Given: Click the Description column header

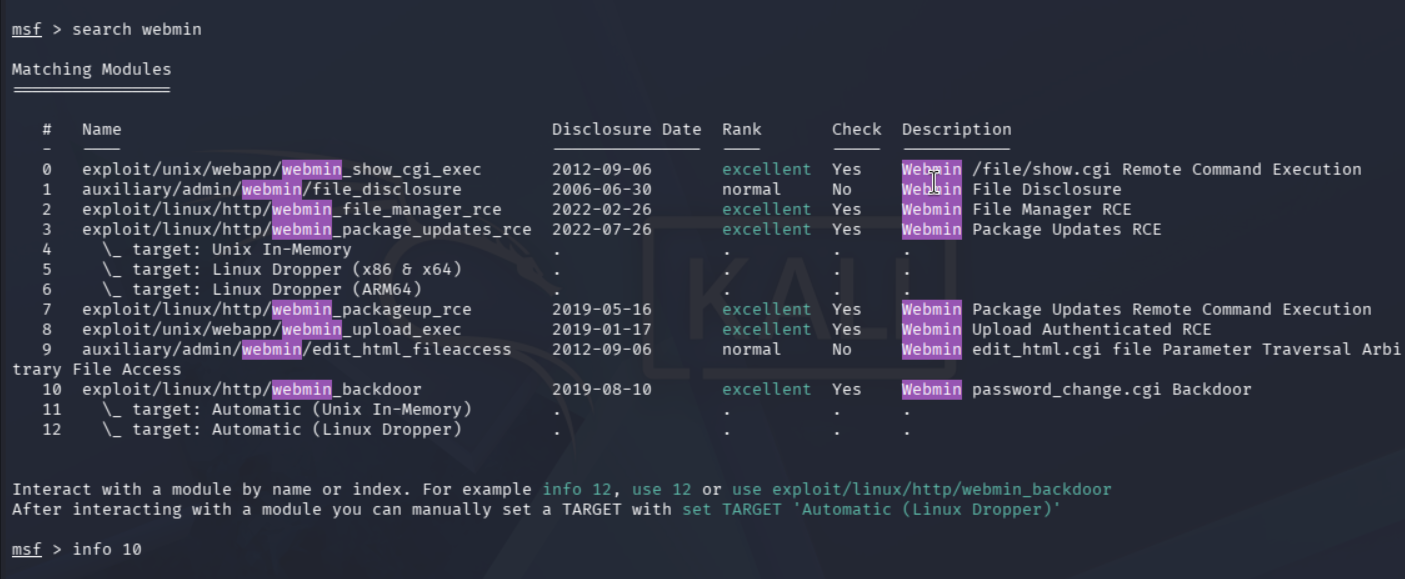Looking at the screenshot, I should 956,129.
